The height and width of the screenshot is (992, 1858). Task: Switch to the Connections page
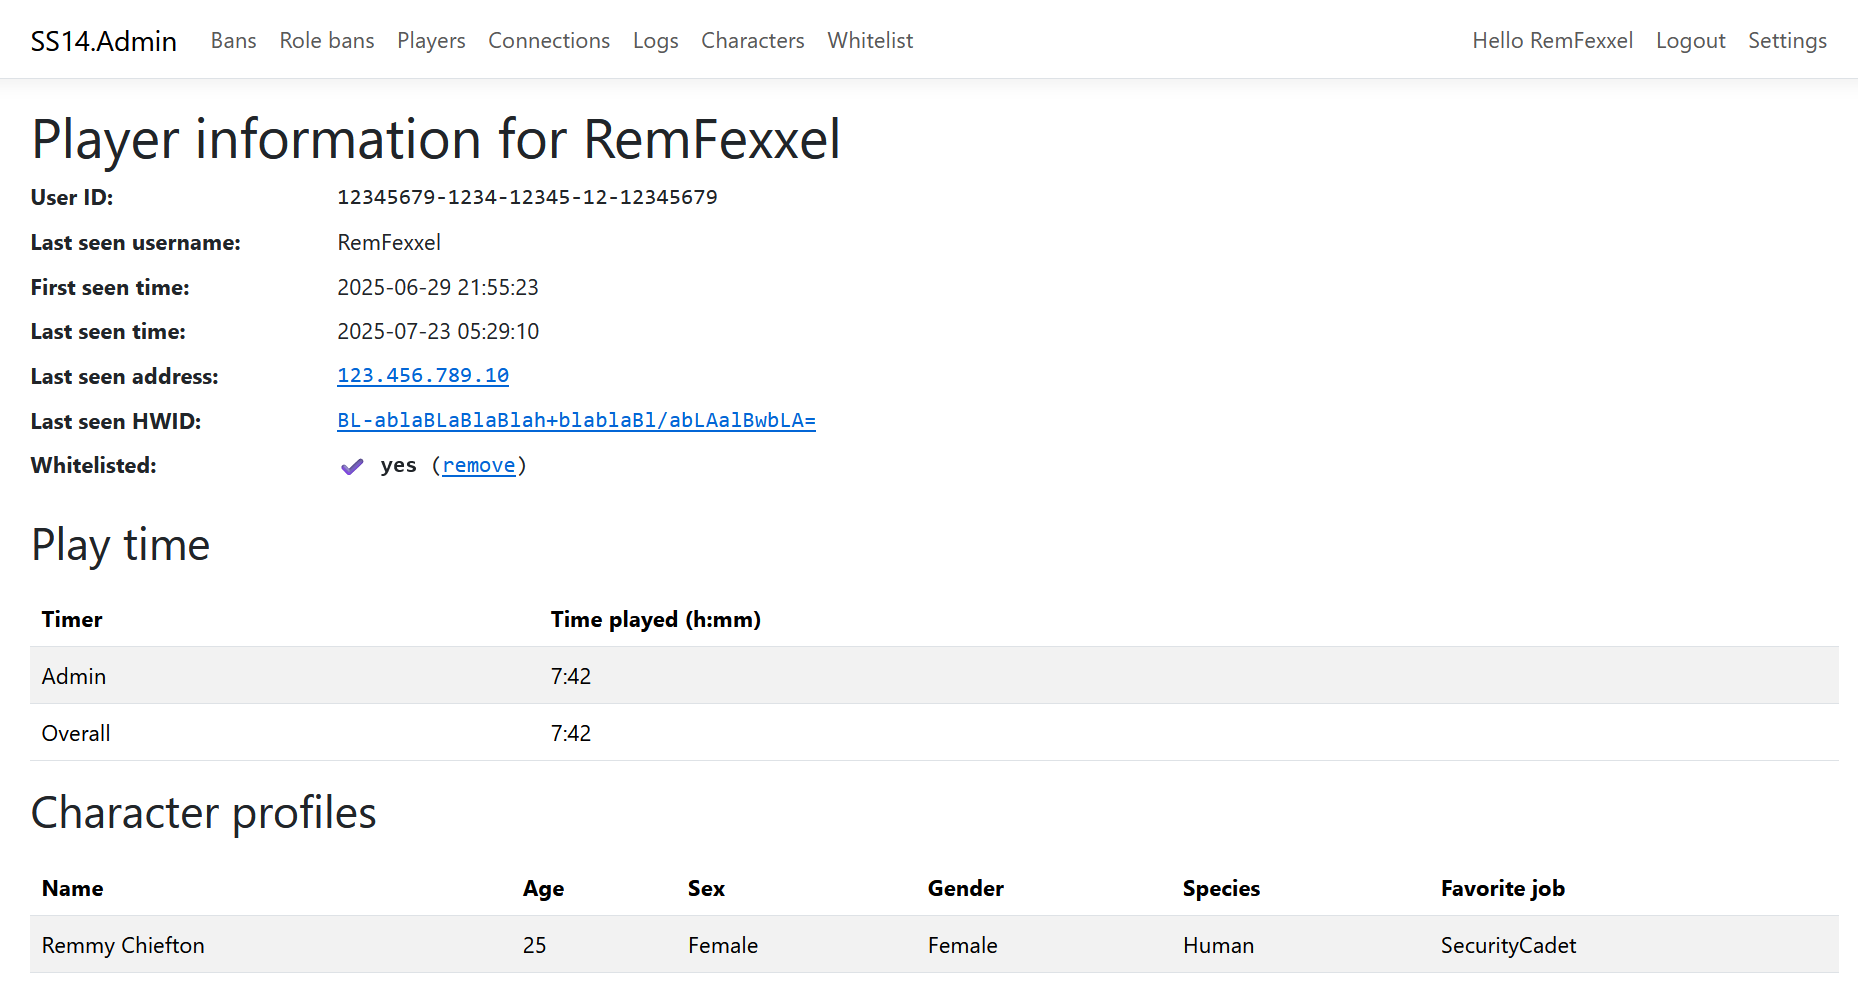pos(548,41)
